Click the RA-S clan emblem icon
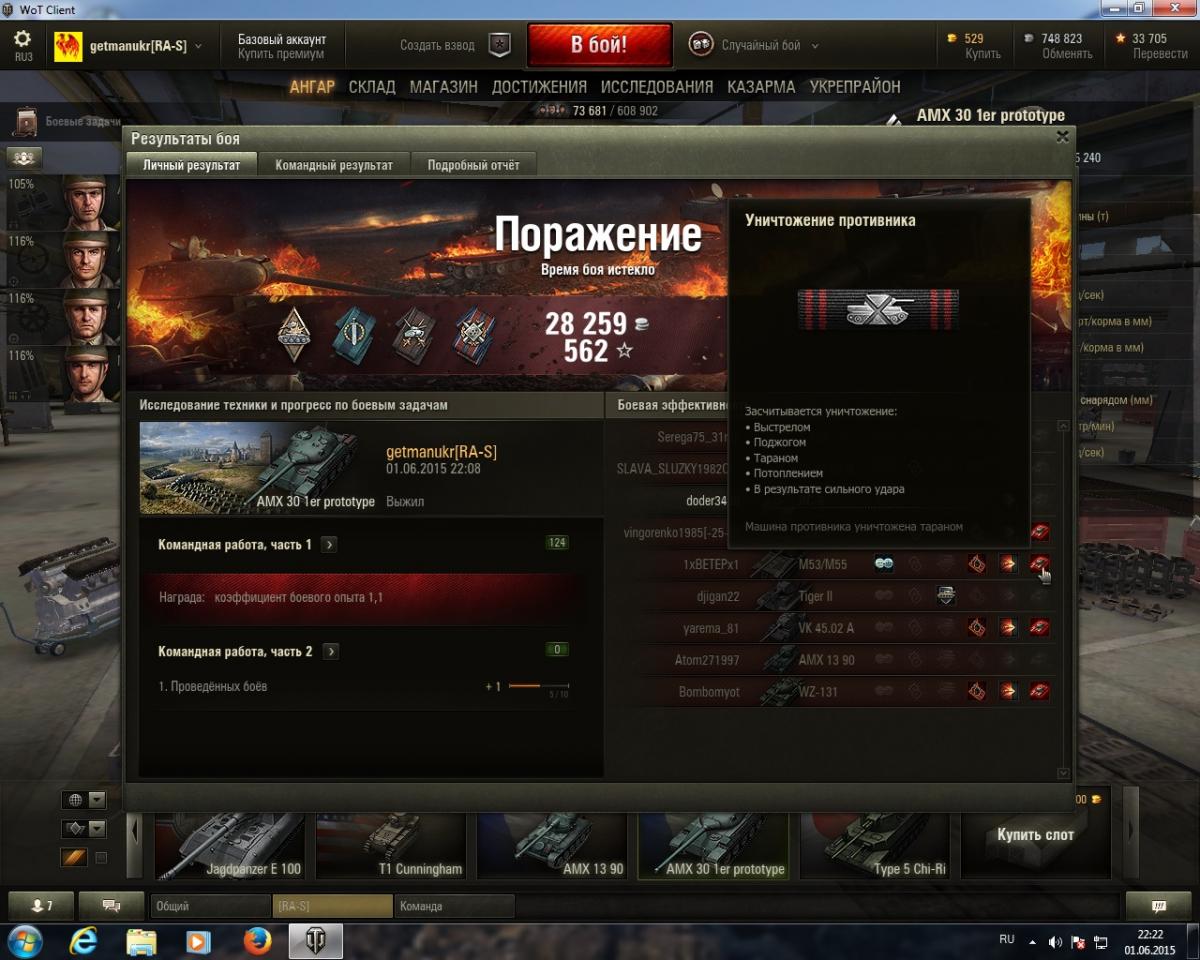This screenshot has height=960, width=1200. [x=68, y=46]
